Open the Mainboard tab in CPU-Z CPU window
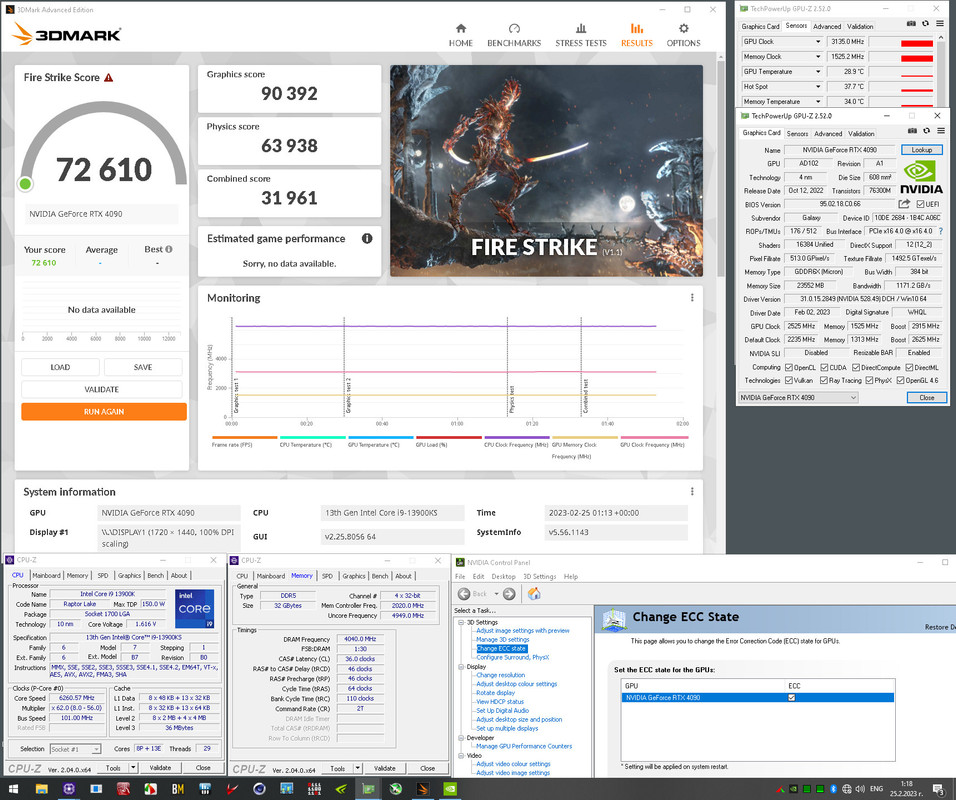The height and width of the screenshot is (800, 956). click(x=46, y=575)
